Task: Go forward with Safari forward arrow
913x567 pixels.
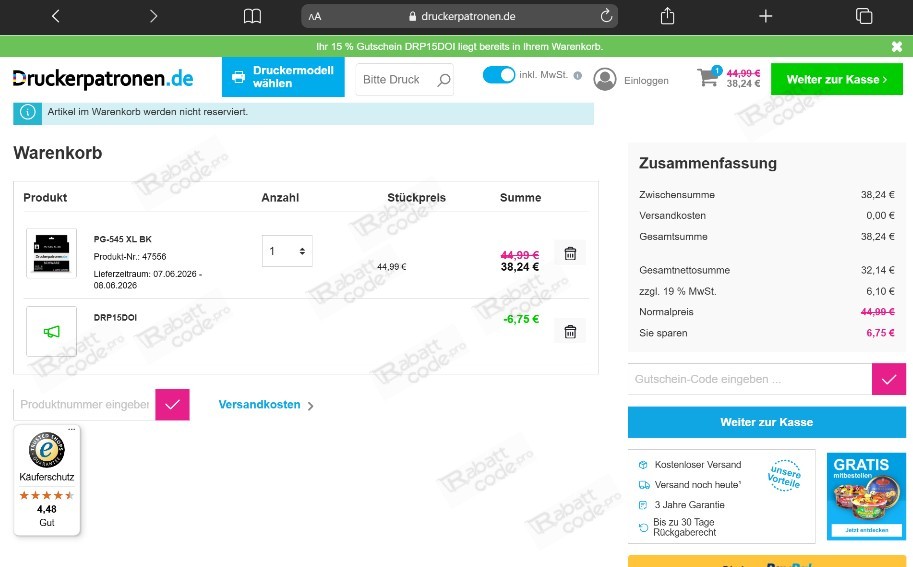Action: coord(153,16)
